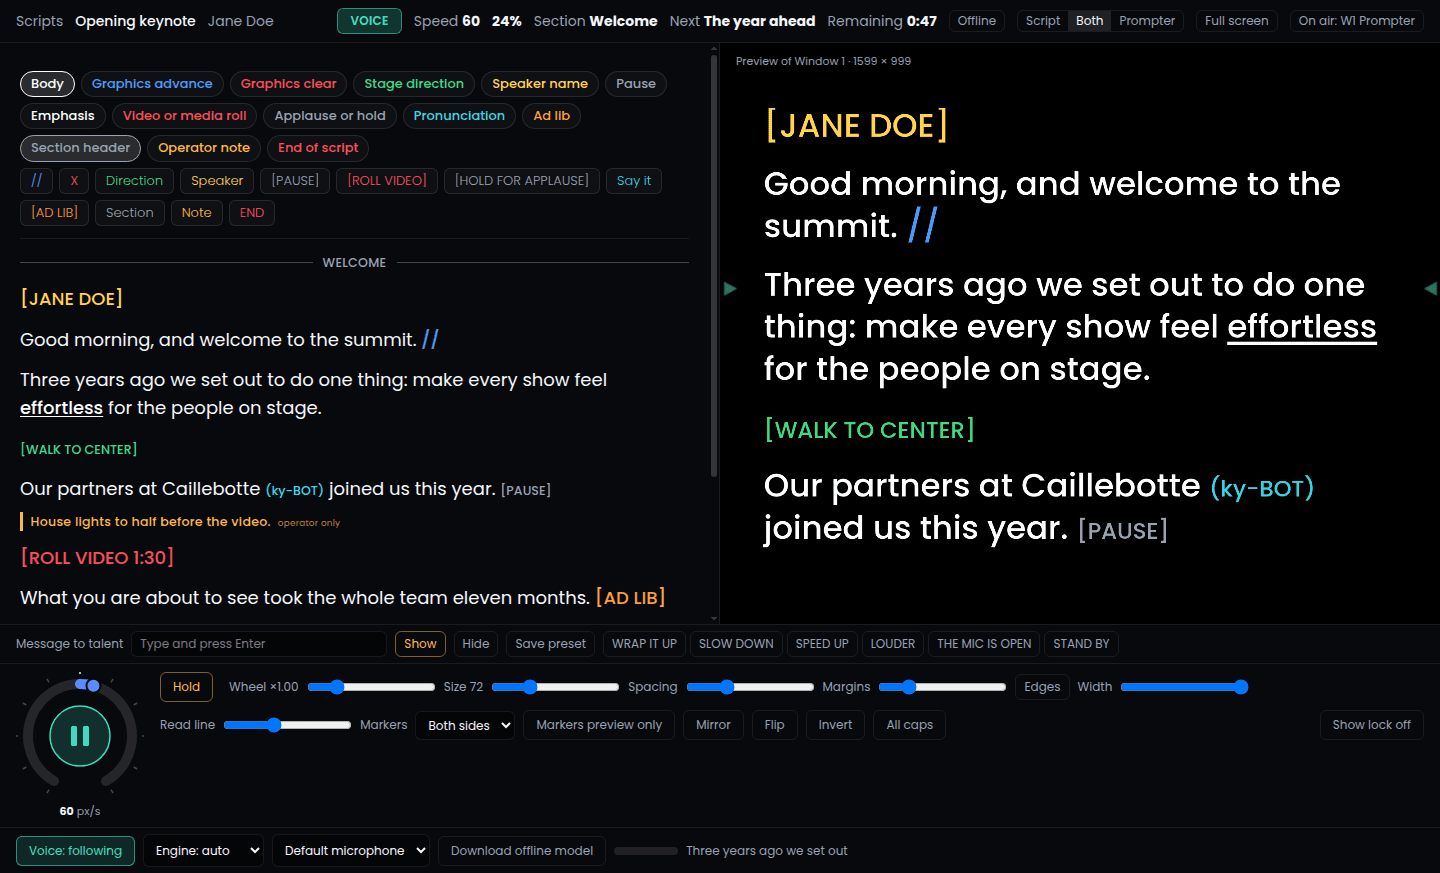The image size is (1440, 873).
Task: Toggle the VOICE mode button
Action: pyautogui.click(x=369, y=21)
